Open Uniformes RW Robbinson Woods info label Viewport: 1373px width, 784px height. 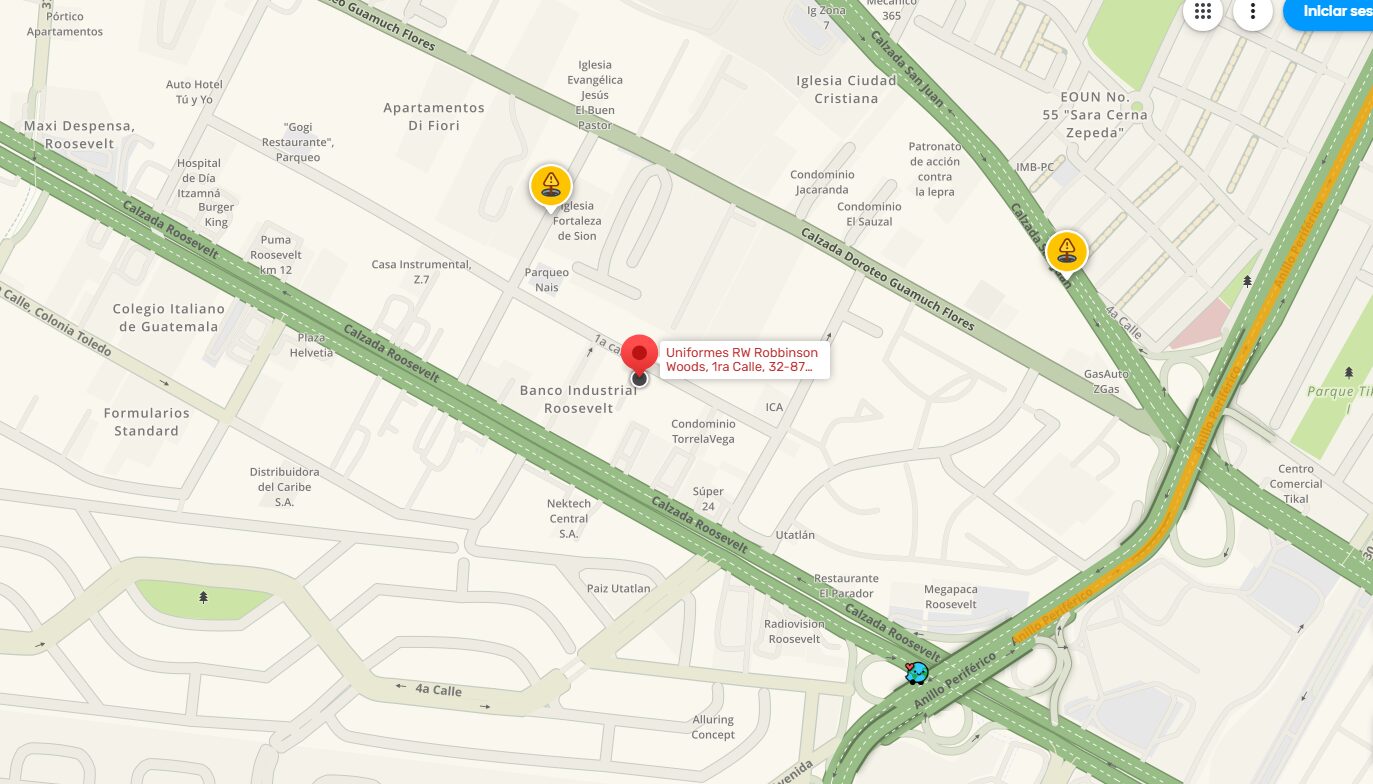744,360
